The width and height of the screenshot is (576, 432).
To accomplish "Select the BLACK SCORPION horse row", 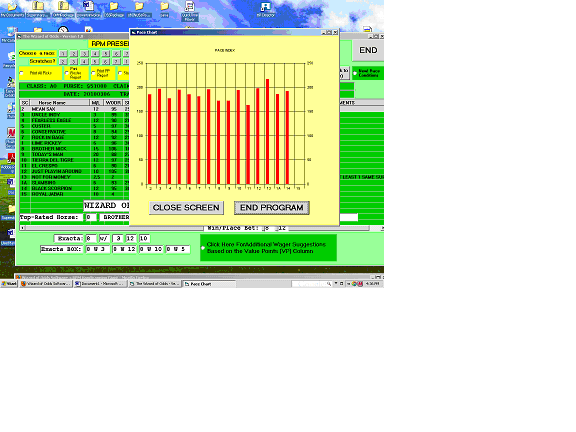I will coord(75,188).
